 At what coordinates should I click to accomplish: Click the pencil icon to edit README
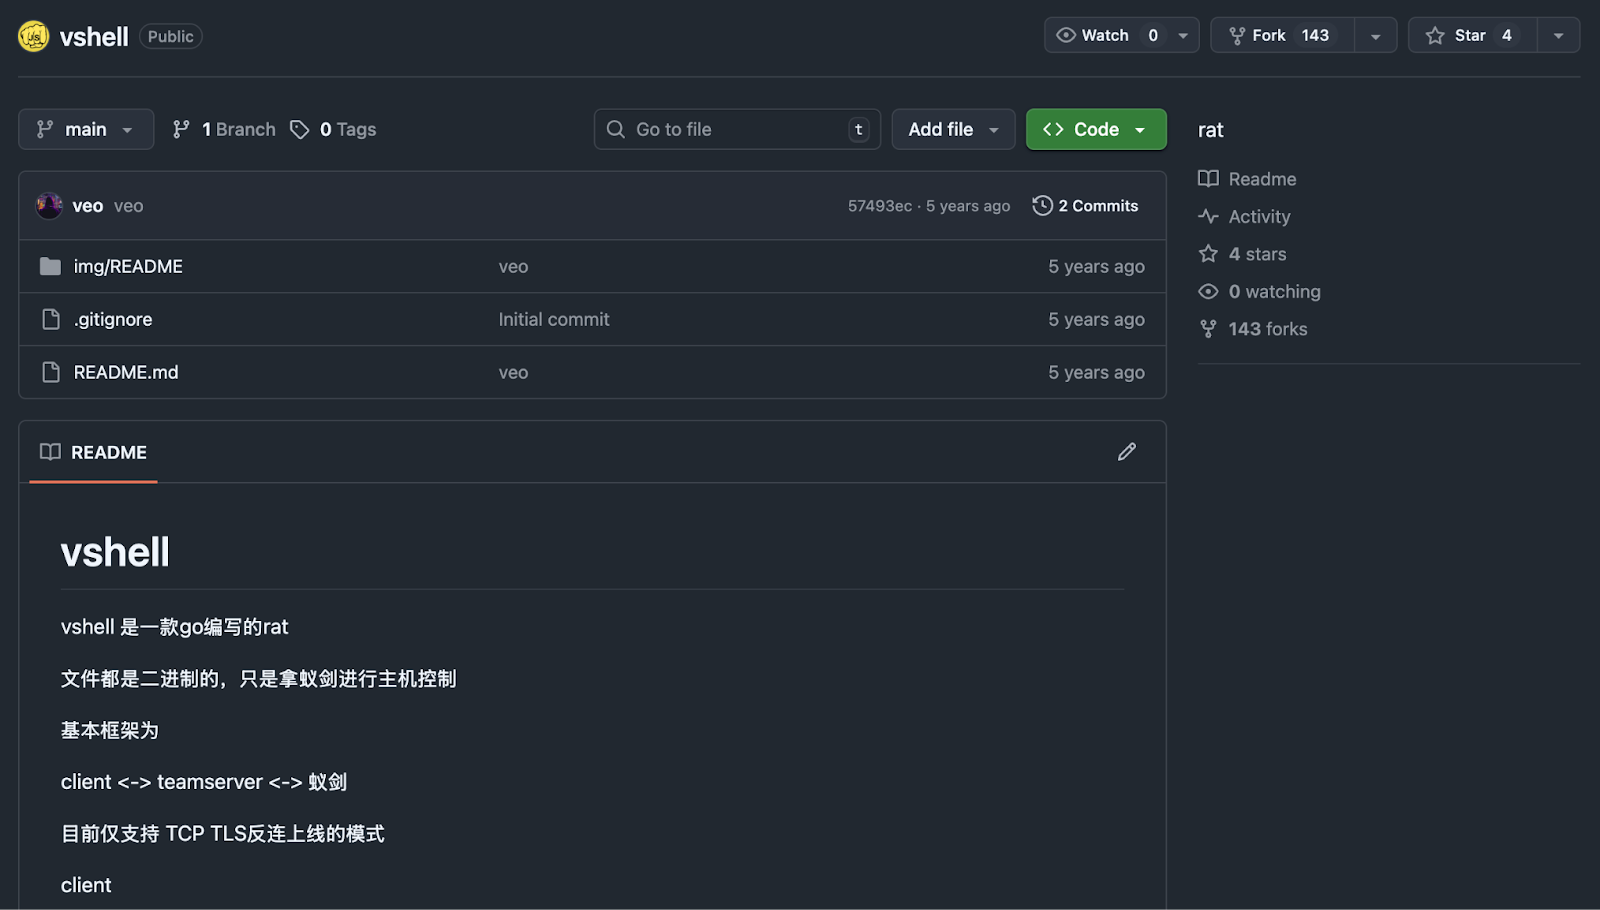[1126, 452]
